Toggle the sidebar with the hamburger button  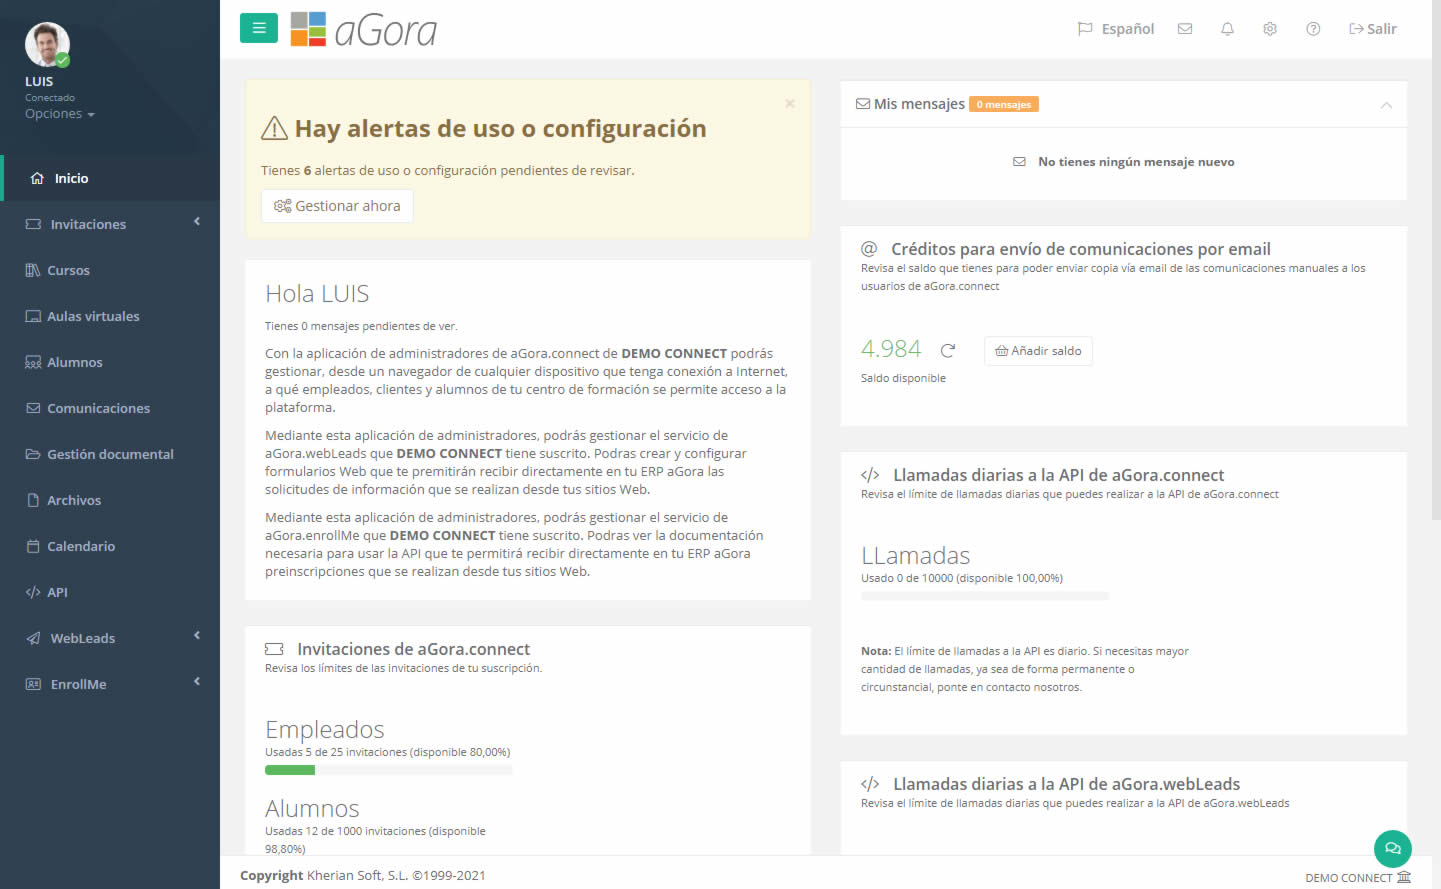click(x=258, y=28)
